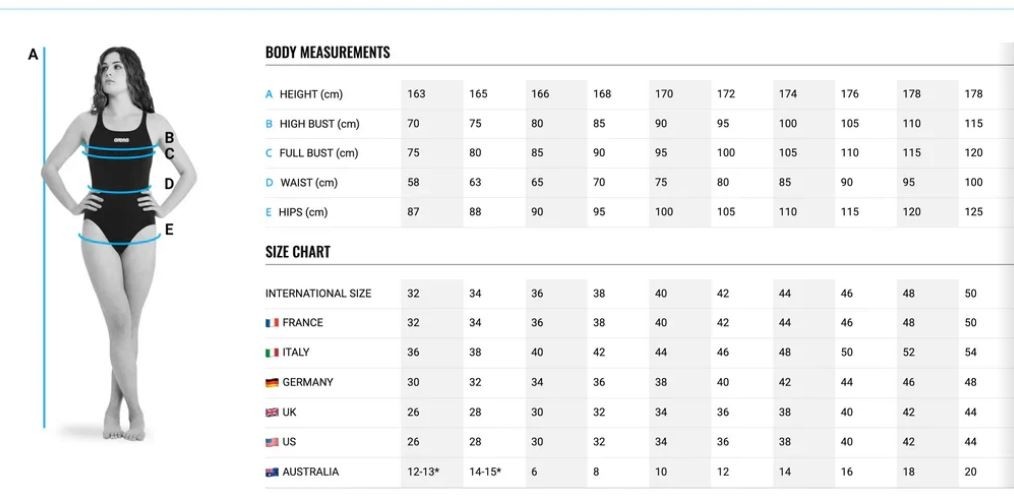Click the hips value 125 cell
Image resolution: width=1014 pixels, height=497 pixels.
(973, 212)
